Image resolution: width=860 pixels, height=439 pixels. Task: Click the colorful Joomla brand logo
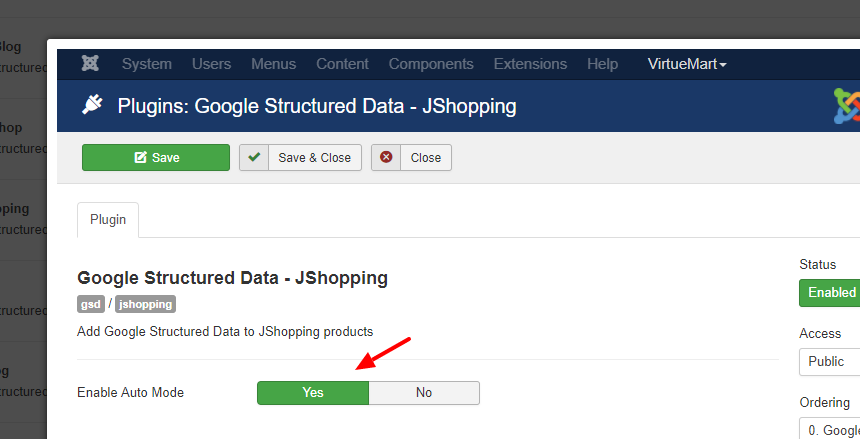pos(847,105)
